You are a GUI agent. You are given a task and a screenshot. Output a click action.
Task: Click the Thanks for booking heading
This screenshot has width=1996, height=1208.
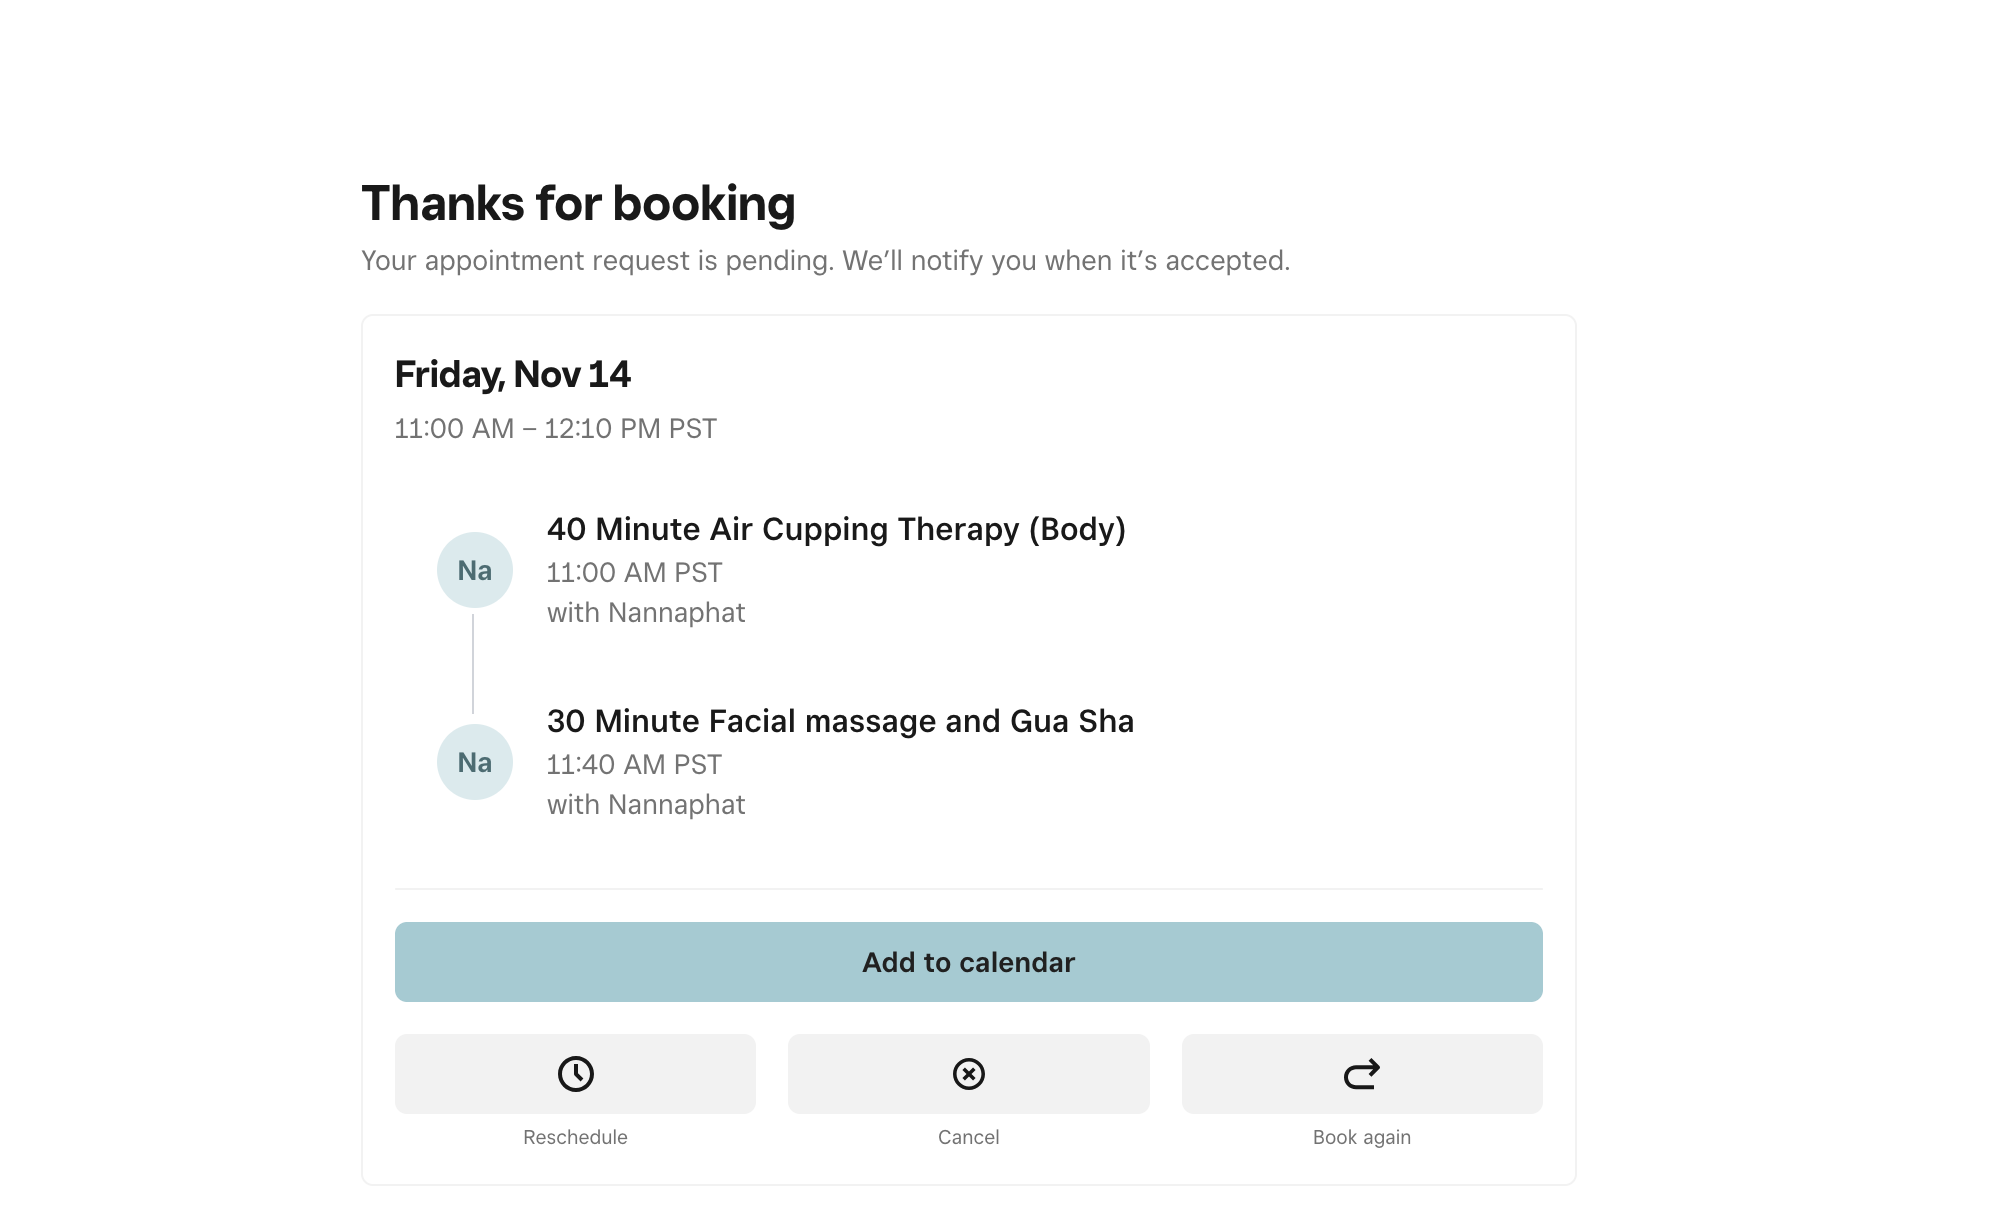[578, 204]
